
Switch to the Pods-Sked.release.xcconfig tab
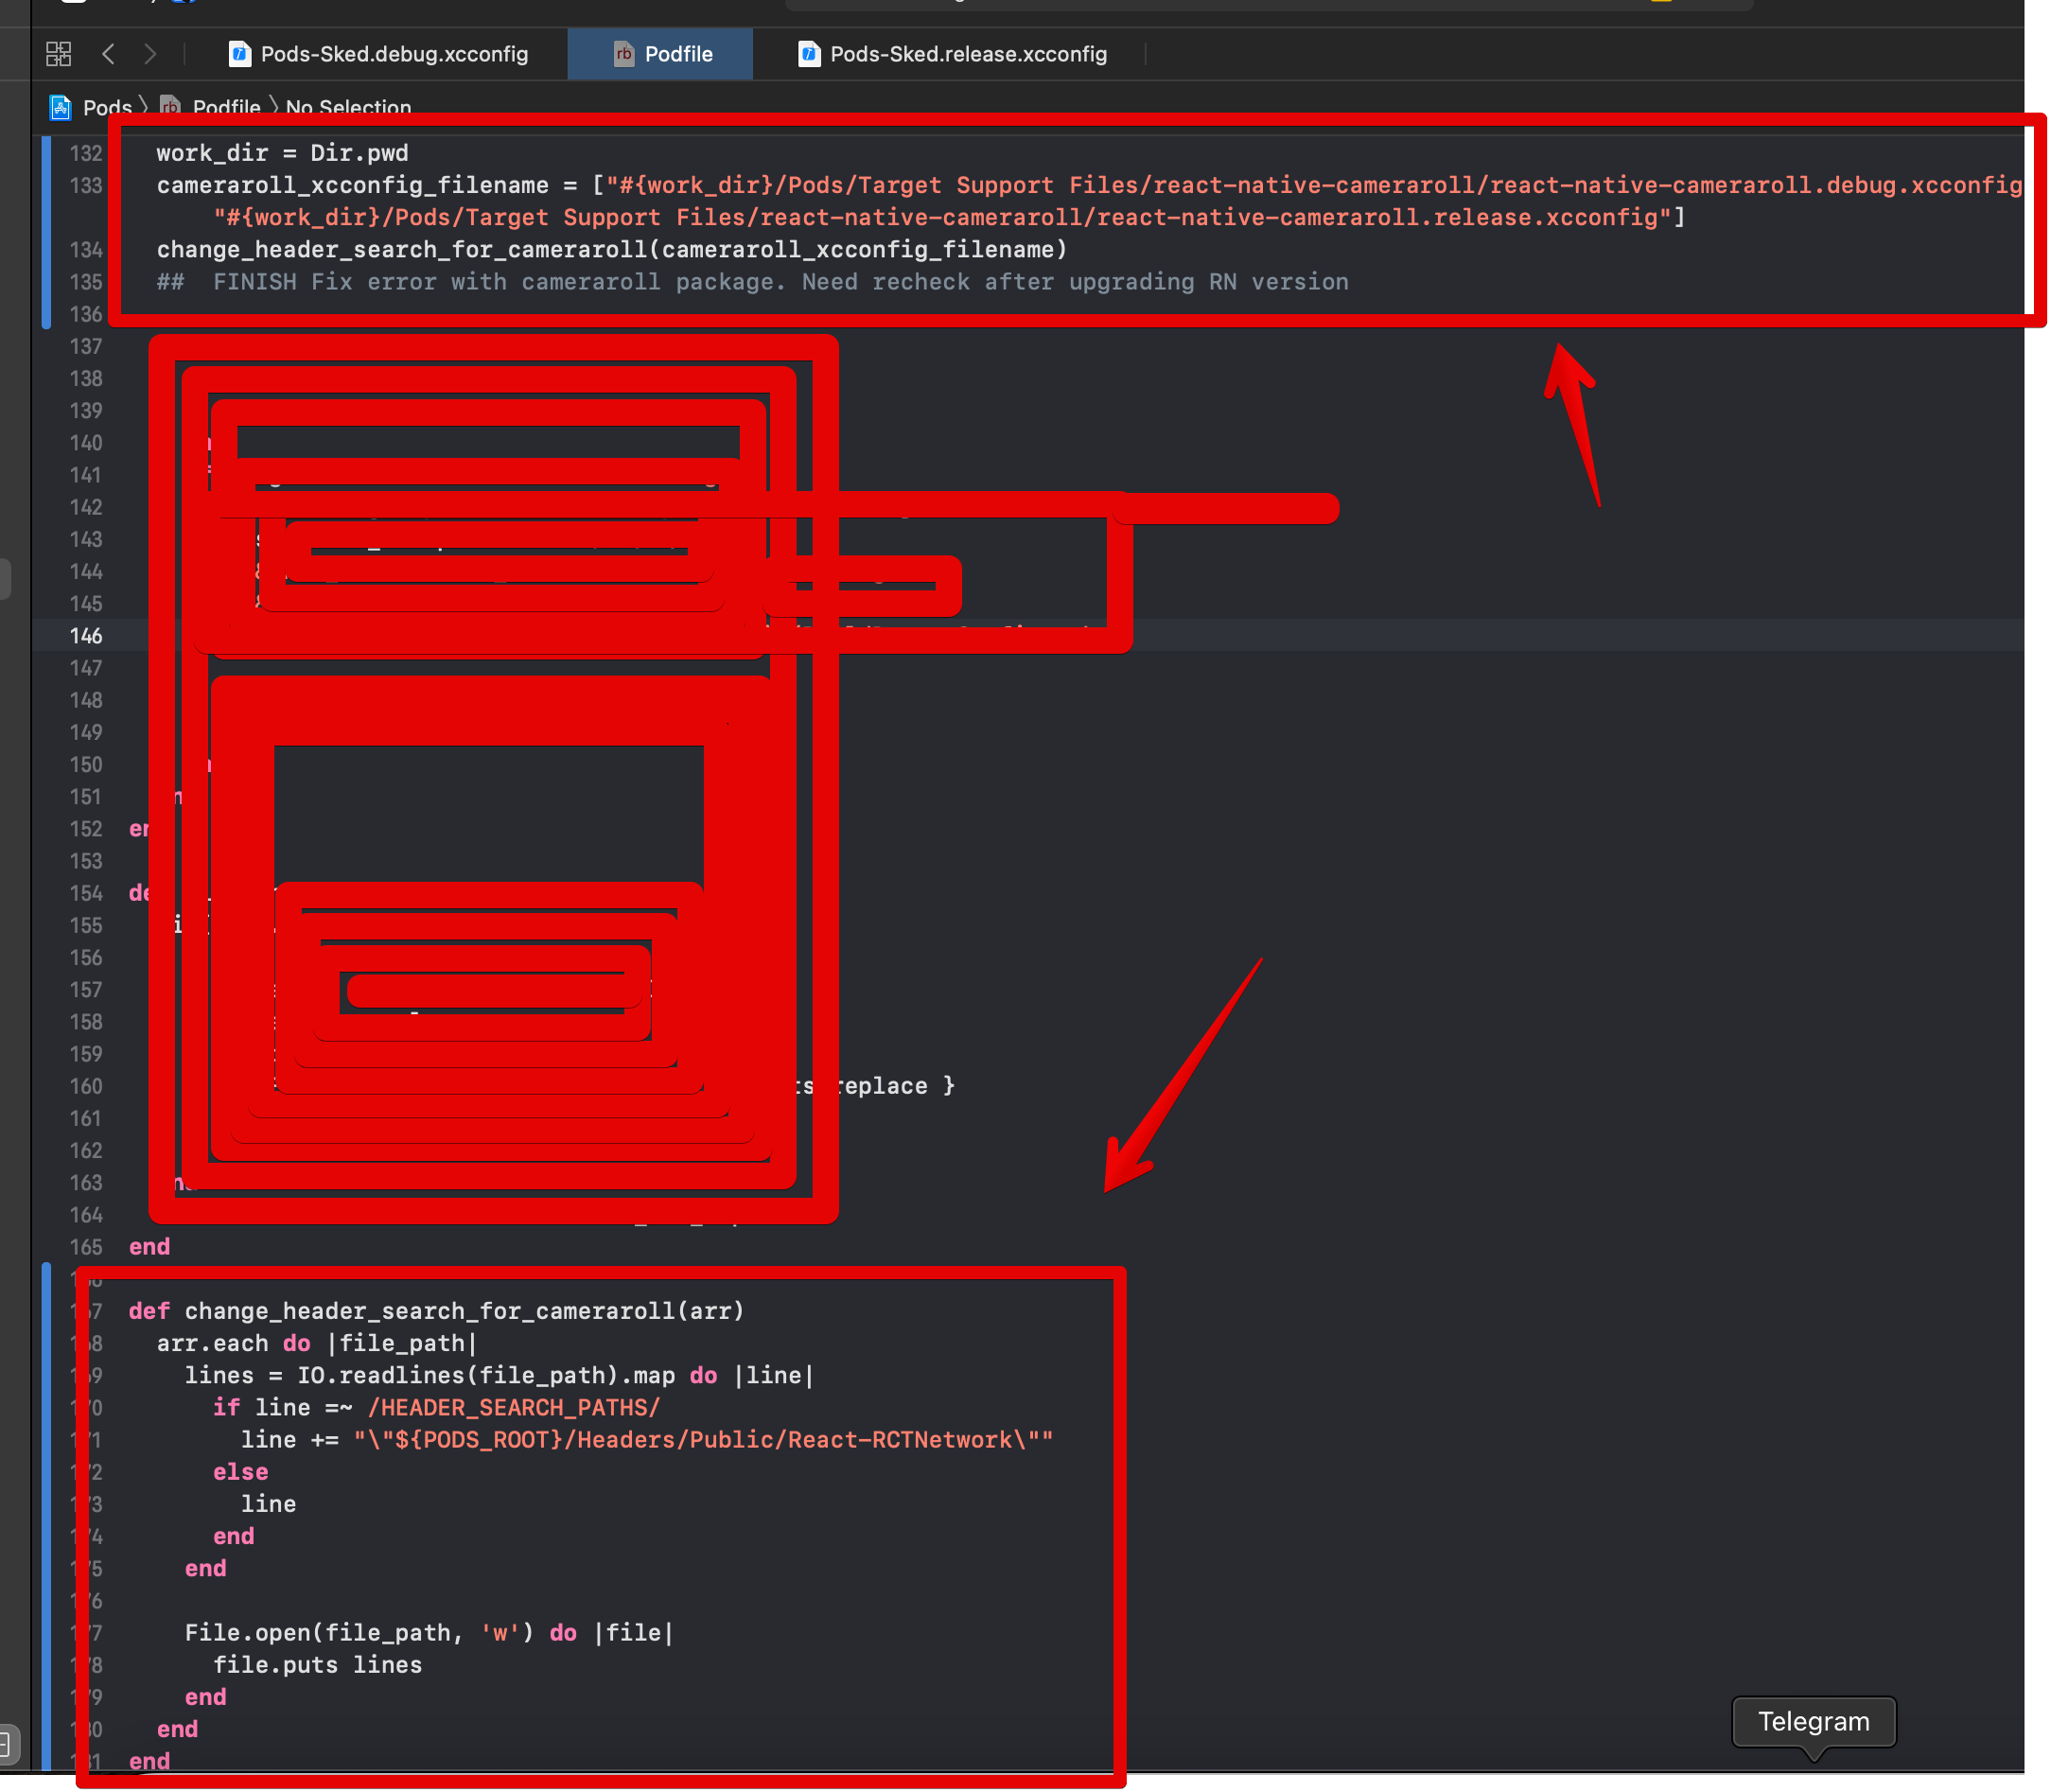click(967, 54)
